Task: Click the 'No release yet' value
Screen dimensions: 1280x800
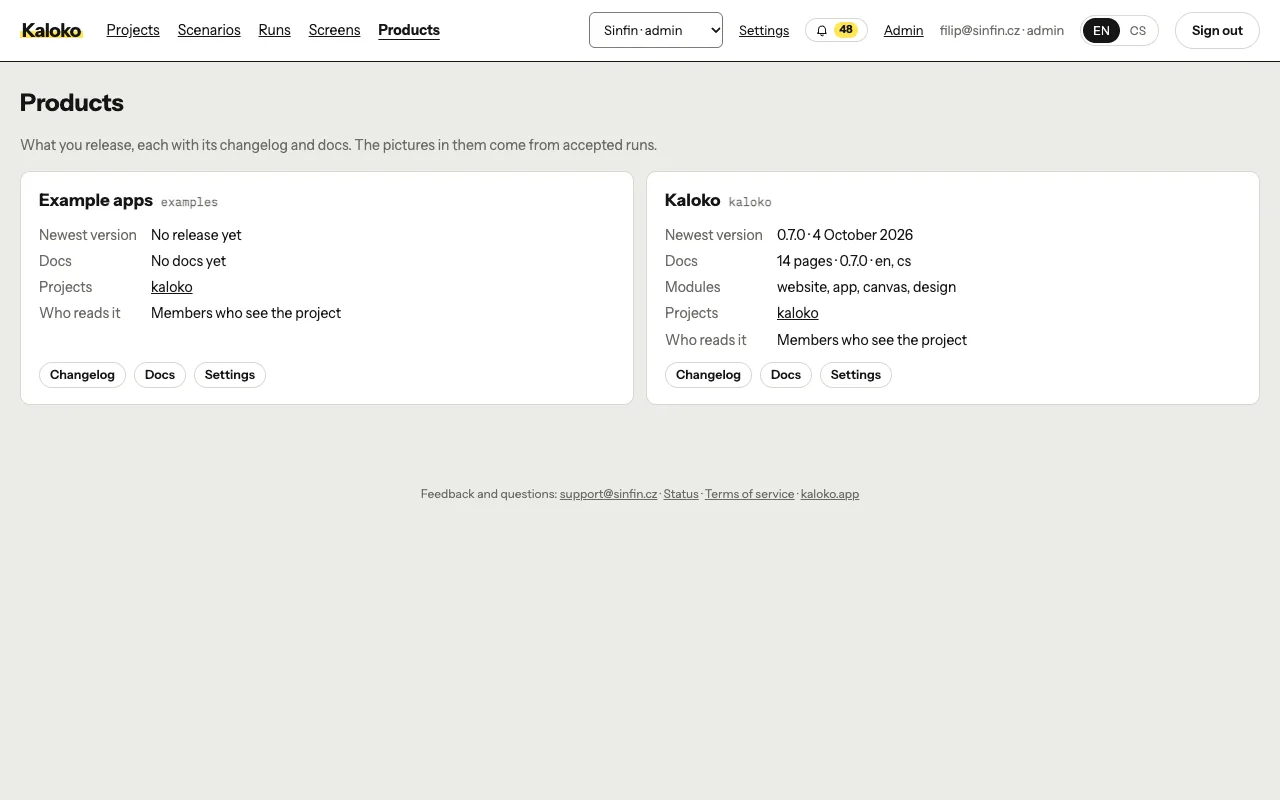Action: pos(196,235)
